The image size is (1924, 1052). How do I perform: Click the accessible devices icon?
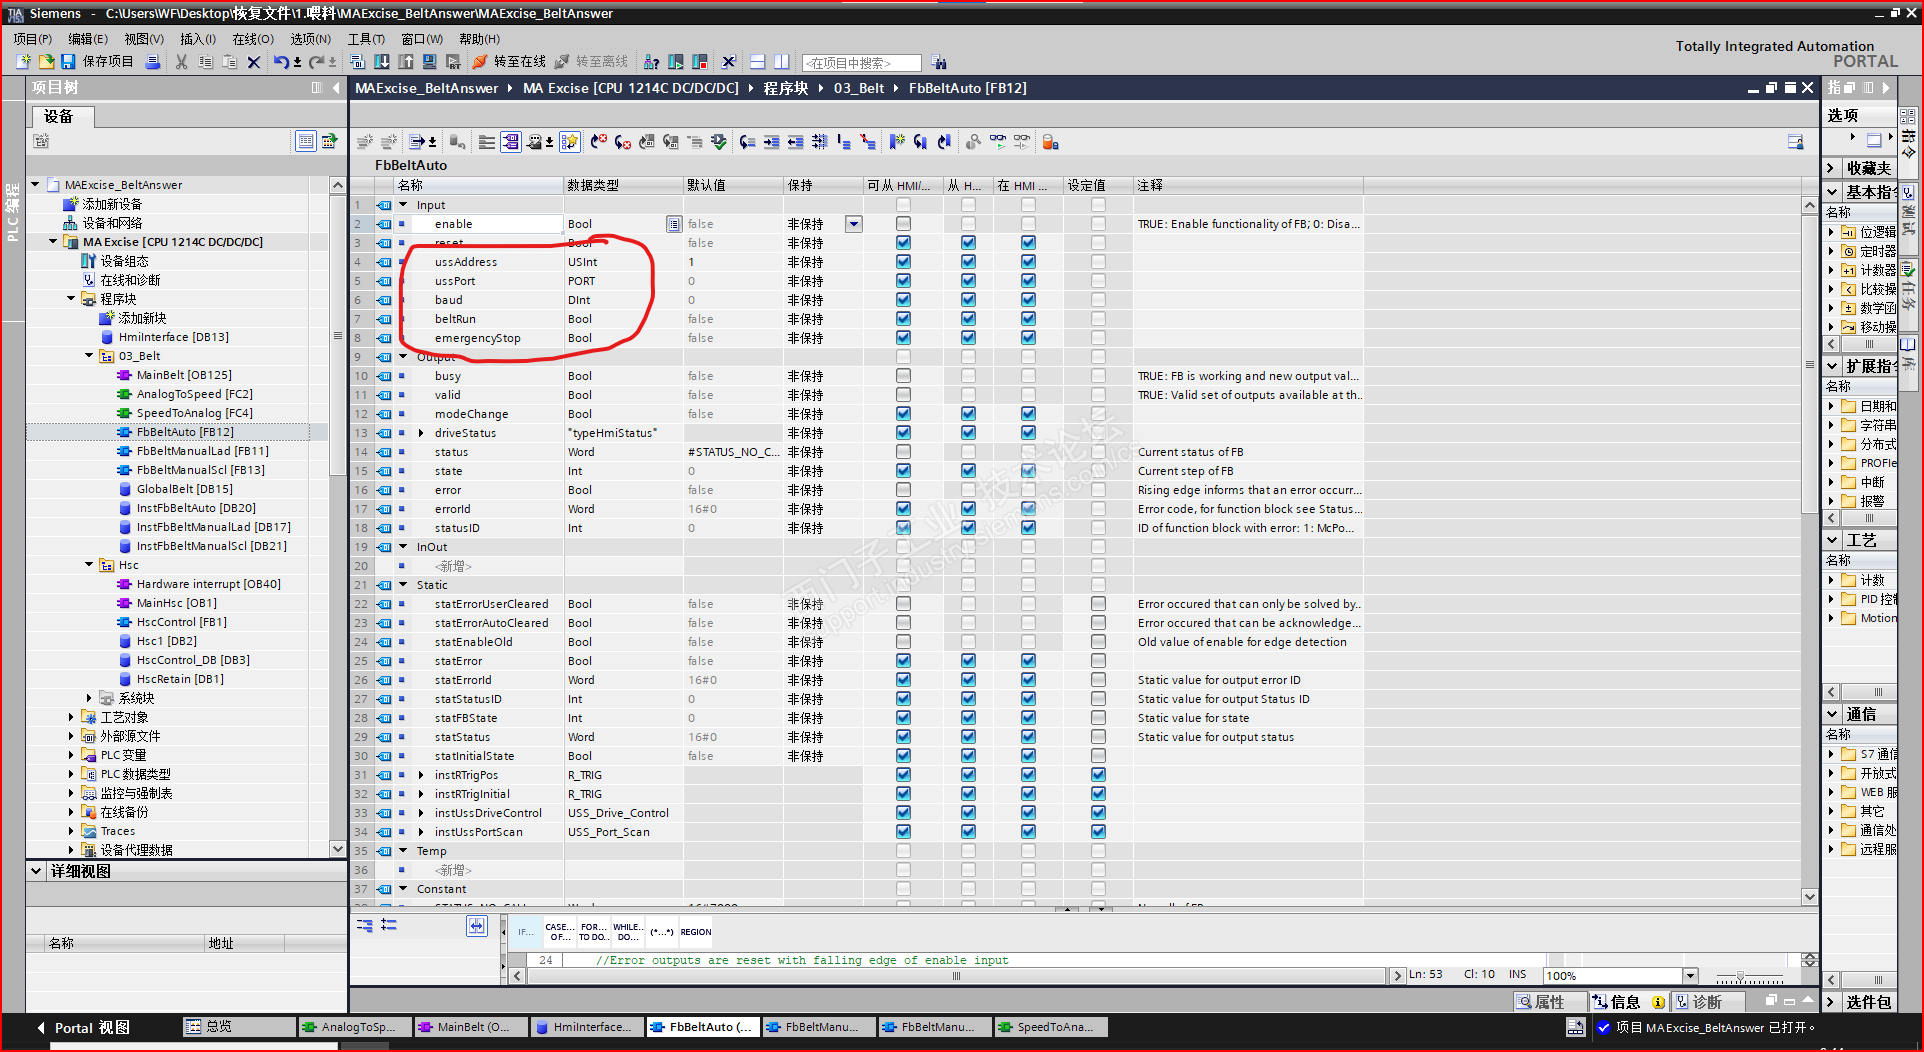(x=652, y=62)
